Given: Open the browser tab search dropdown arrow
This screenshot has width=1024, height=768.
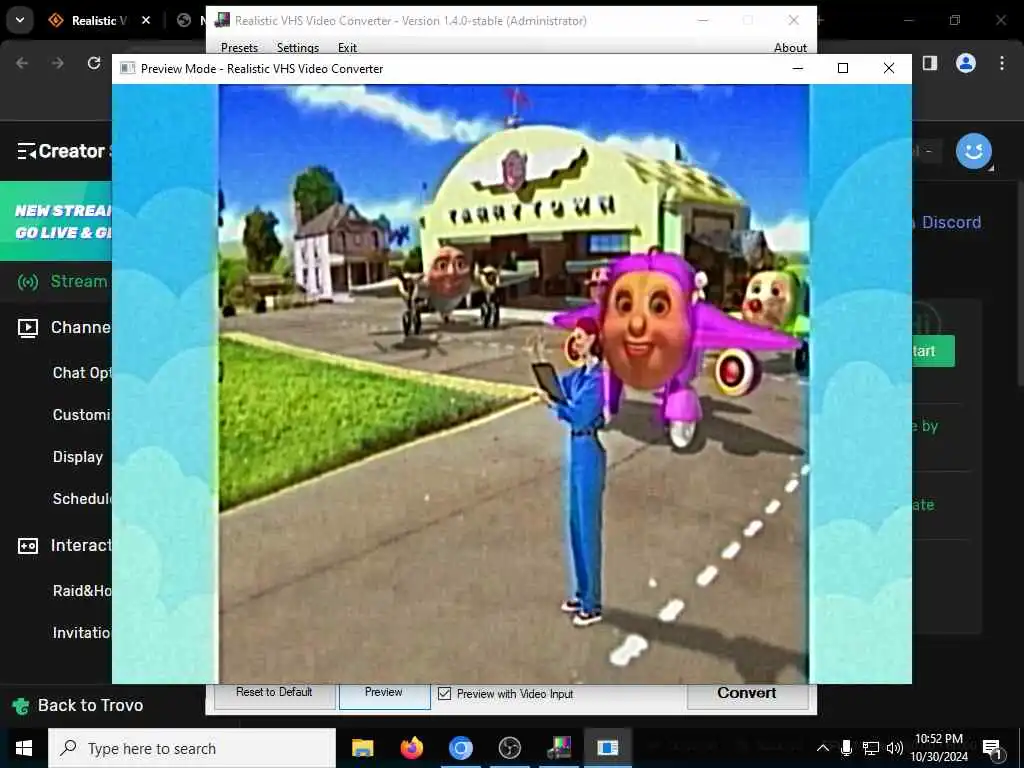Looking at the screenshot, I should click(20, 20).
